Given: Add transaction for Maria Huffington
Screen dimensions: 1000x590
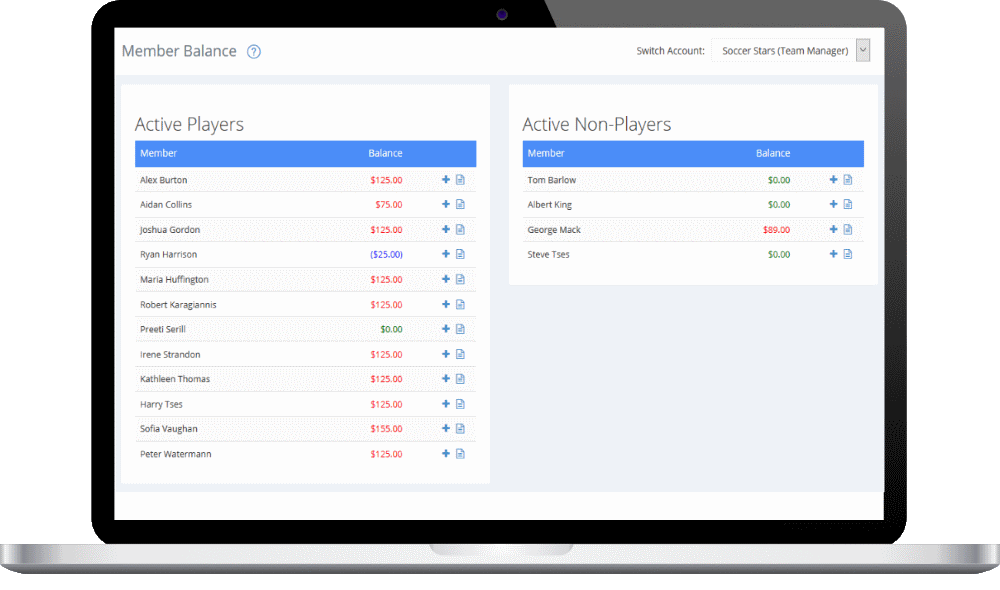Looking at the screenshot, I should [446, 279].
